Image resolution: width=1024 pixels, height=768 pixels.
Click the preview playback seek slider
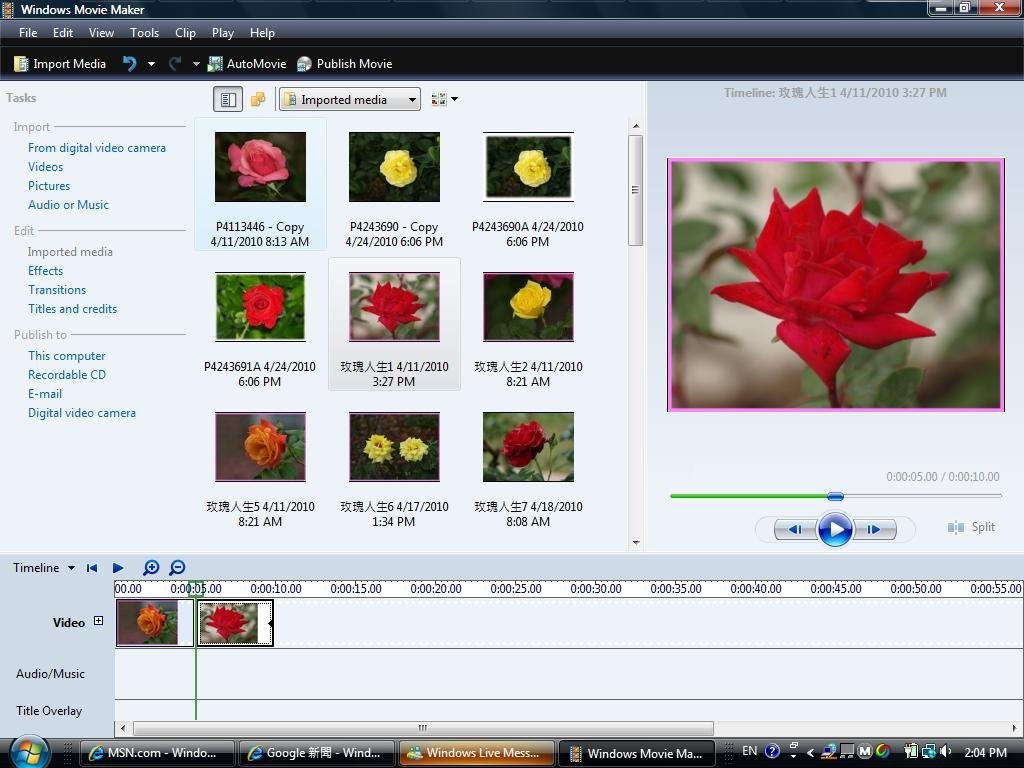click(835, 496)
